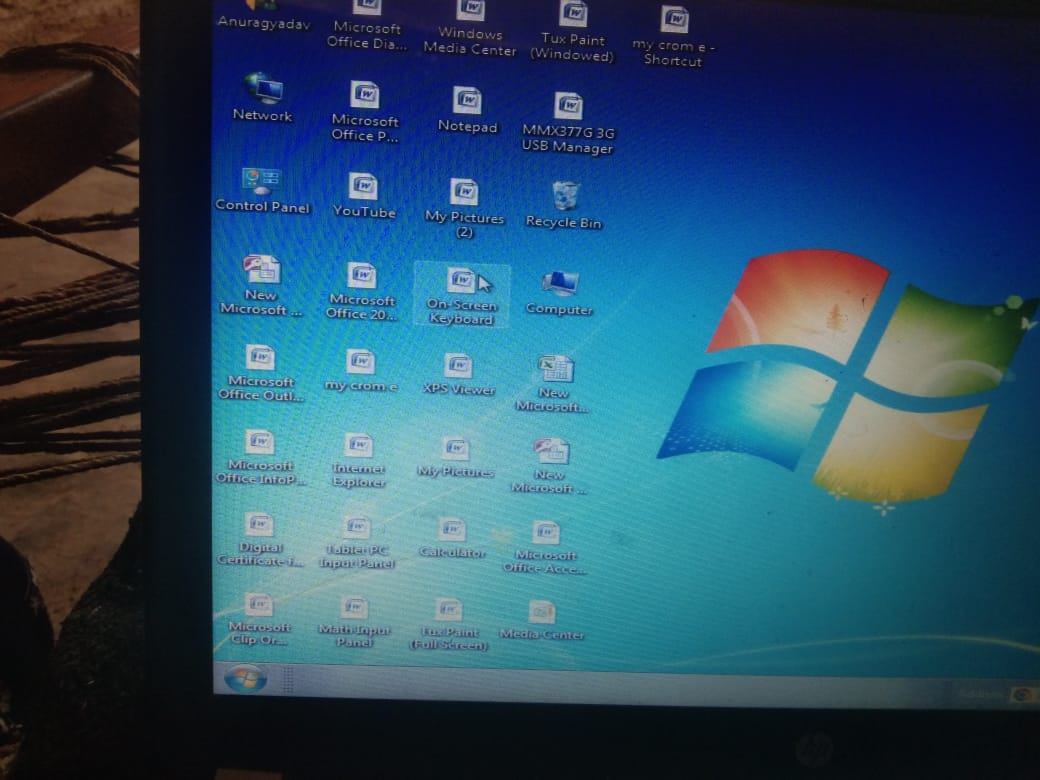
Task: Select the XPS Viewer shortcut
Action: (x=459, y=375)
